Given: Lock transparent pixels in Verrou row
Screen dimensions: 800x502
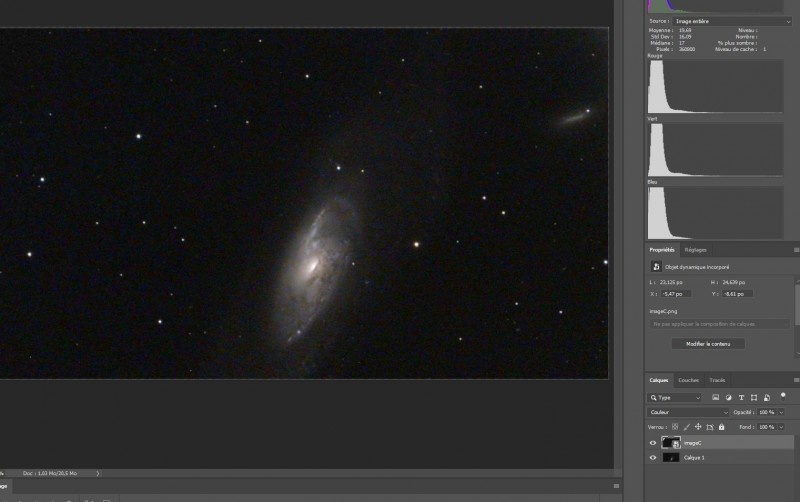Looking at the screenshot, I should 675,427.
